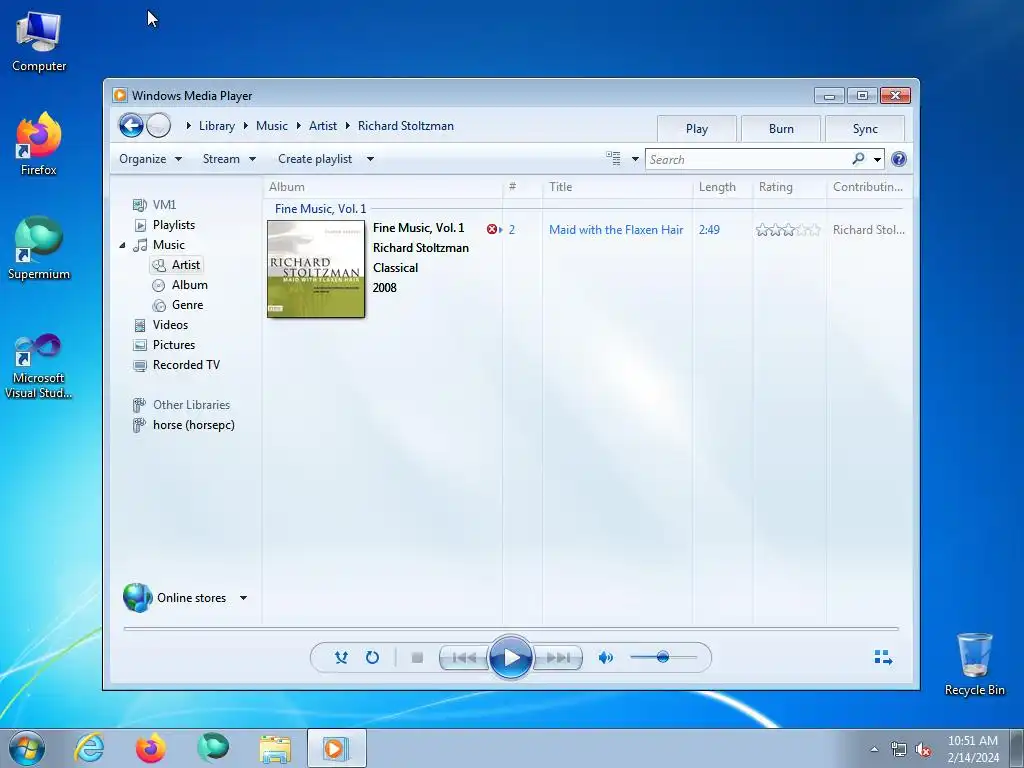The image size is (1024, 768).
Task: Open the View options dropdown arrow
Action: point(635,159)
